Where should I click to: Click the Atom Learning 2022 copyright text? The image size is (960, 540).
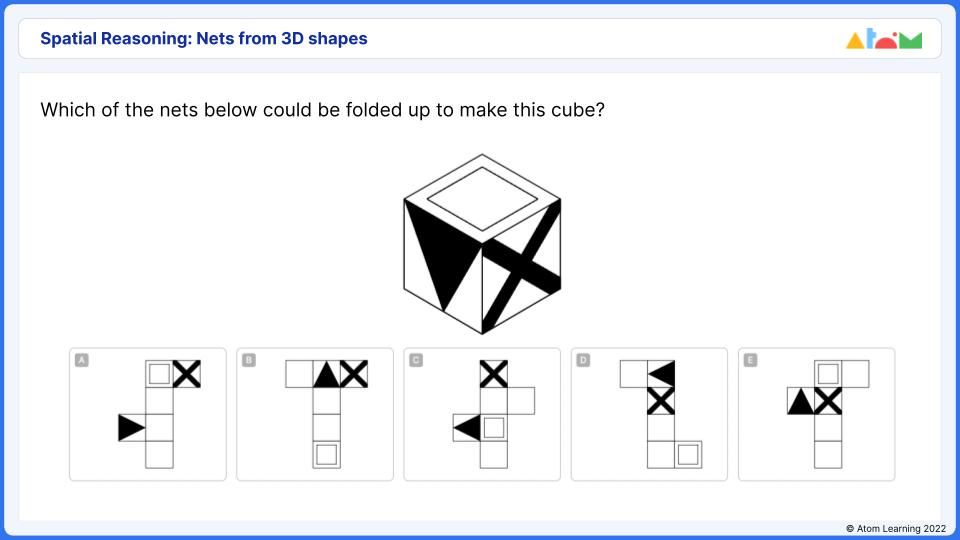896,528
